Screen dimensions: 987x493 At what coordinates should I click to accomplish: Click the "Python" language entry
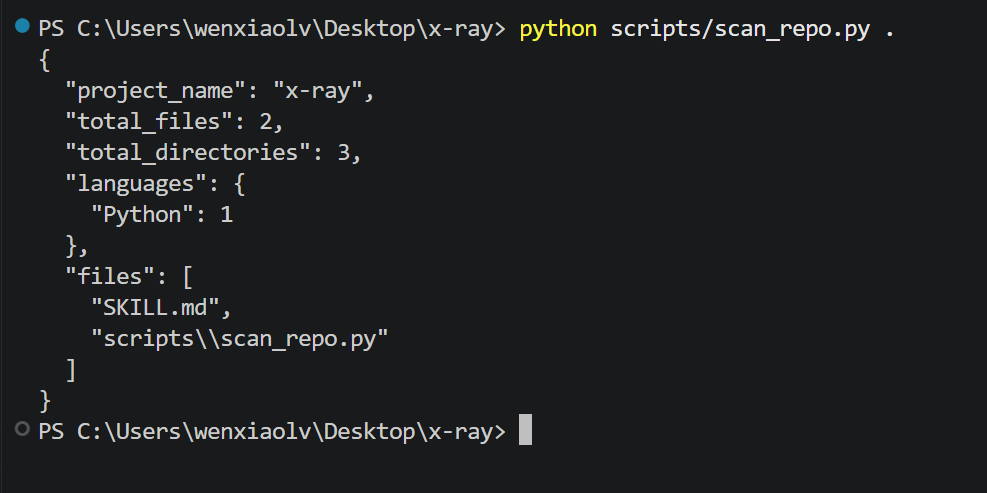click(x=162, y=215)
